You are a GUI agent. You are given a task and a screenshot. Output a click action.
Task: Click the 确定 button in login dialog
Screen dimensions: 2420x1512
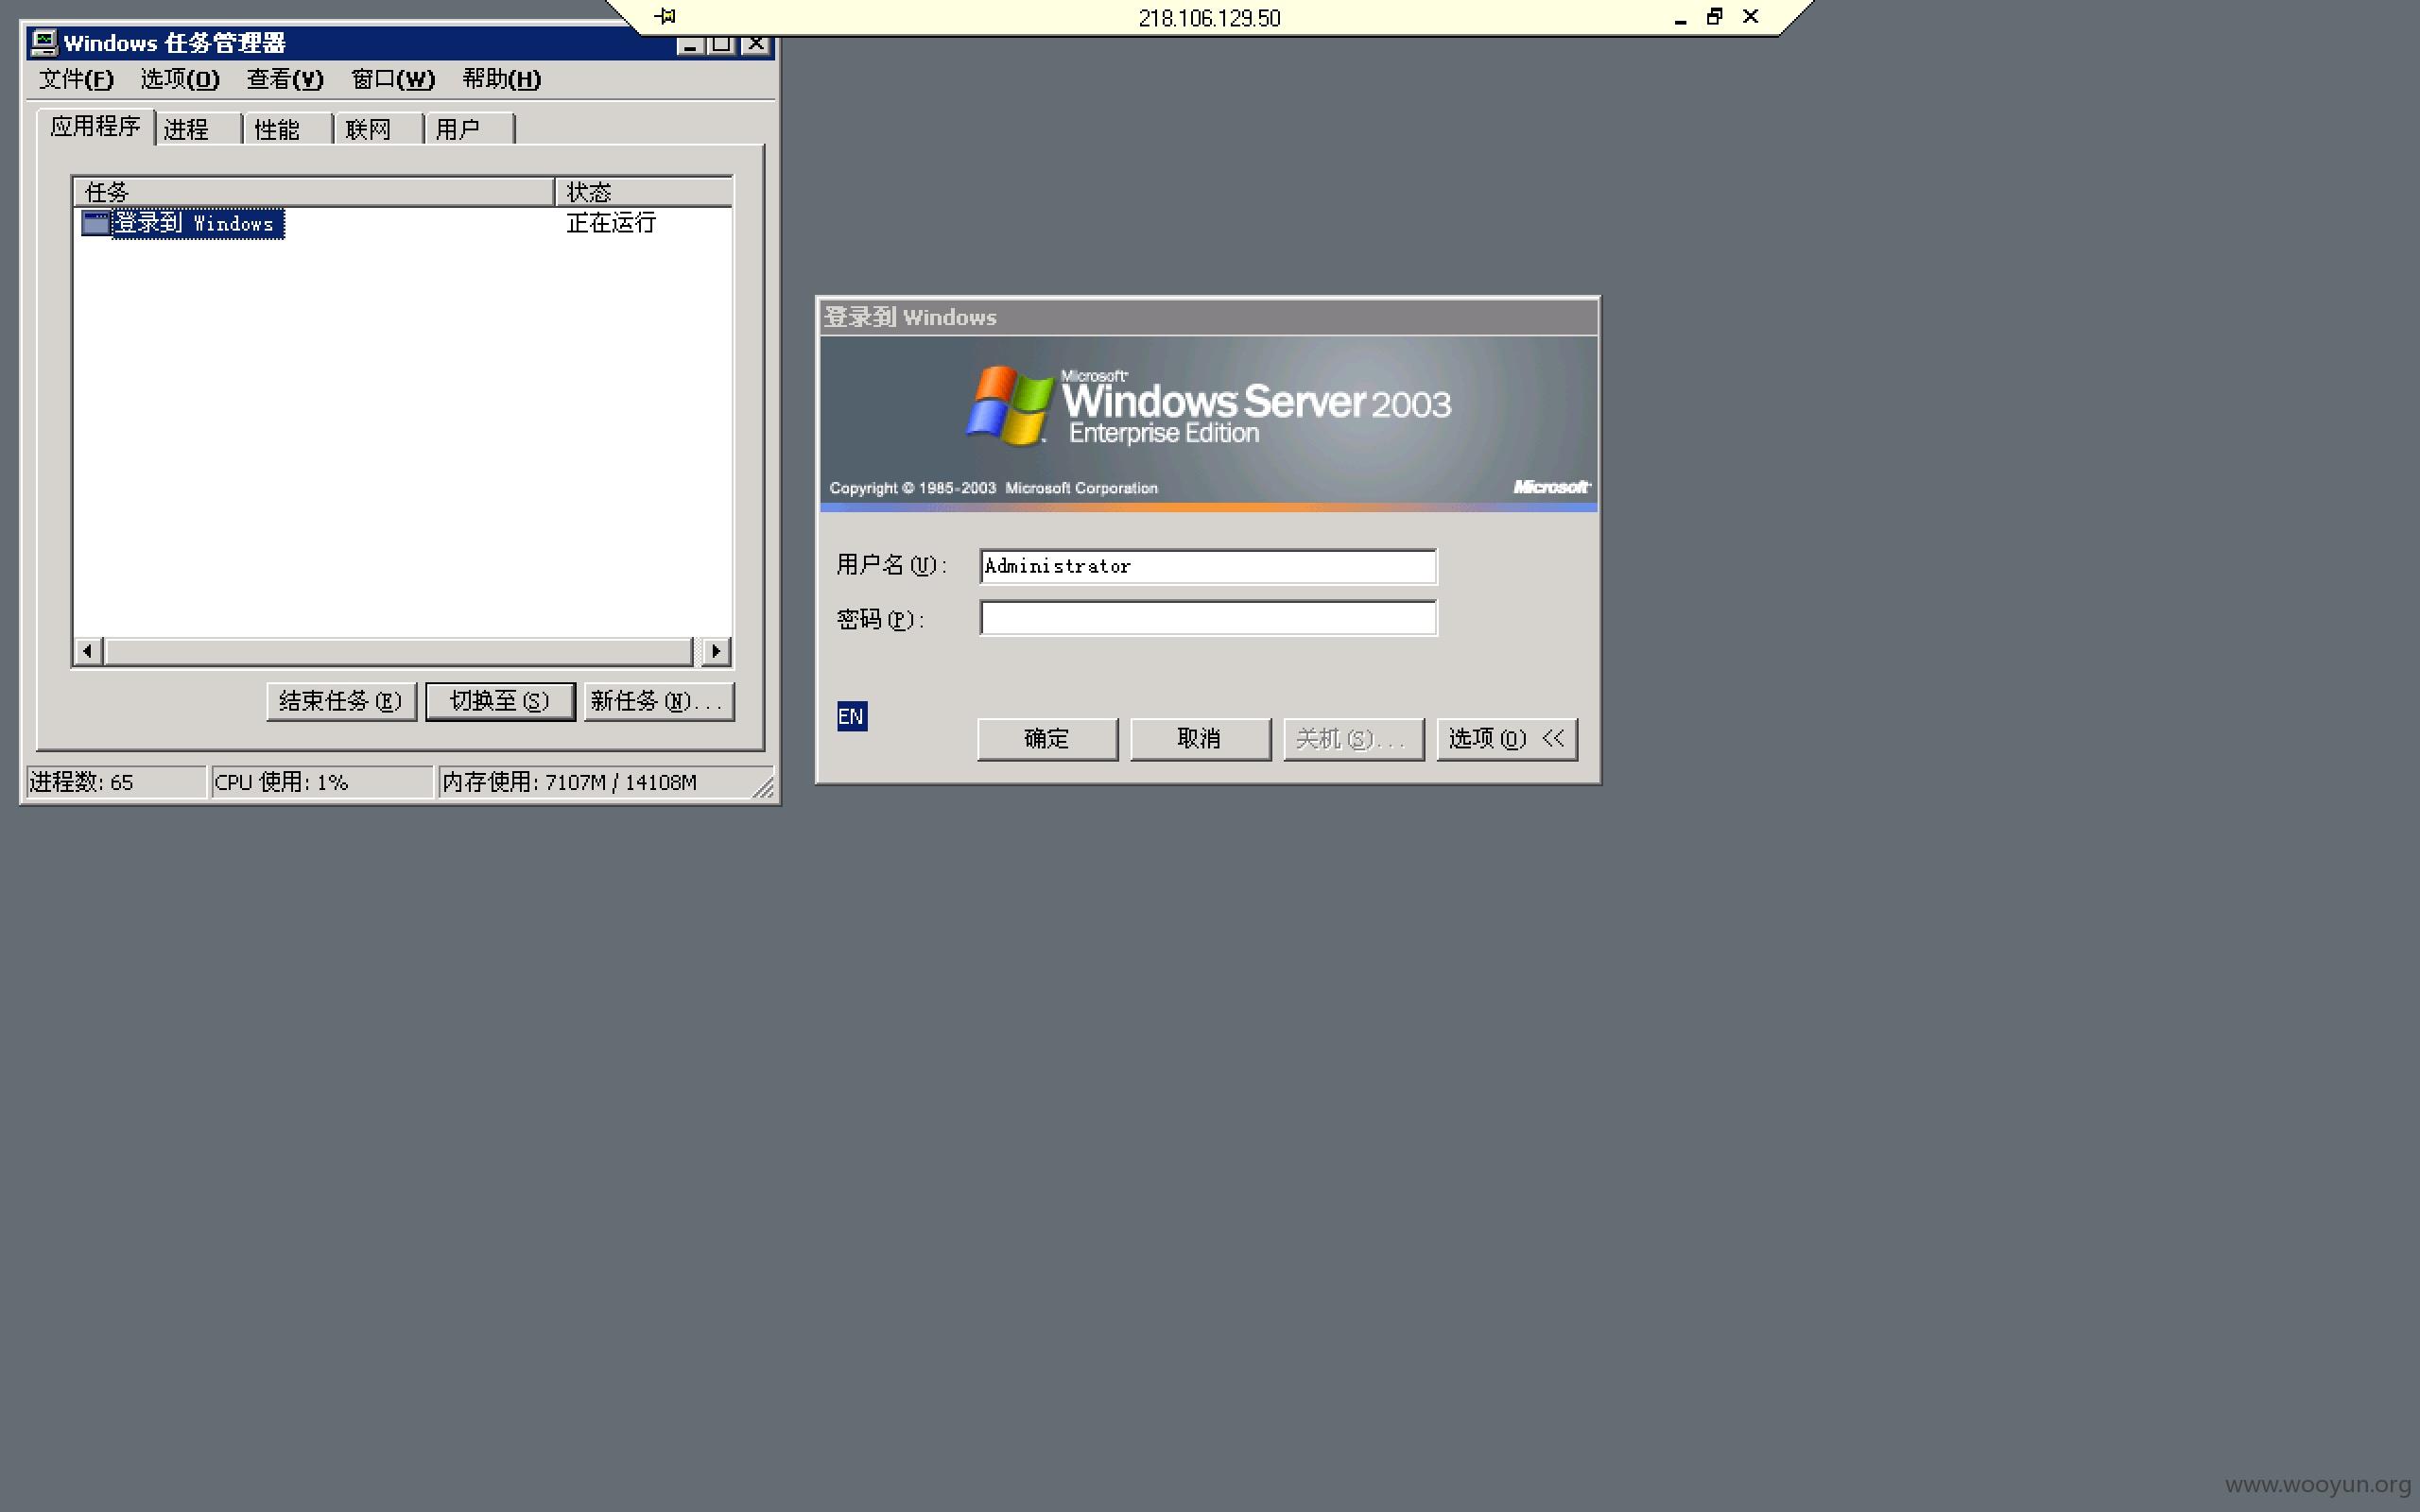[x=1047, y=739]
